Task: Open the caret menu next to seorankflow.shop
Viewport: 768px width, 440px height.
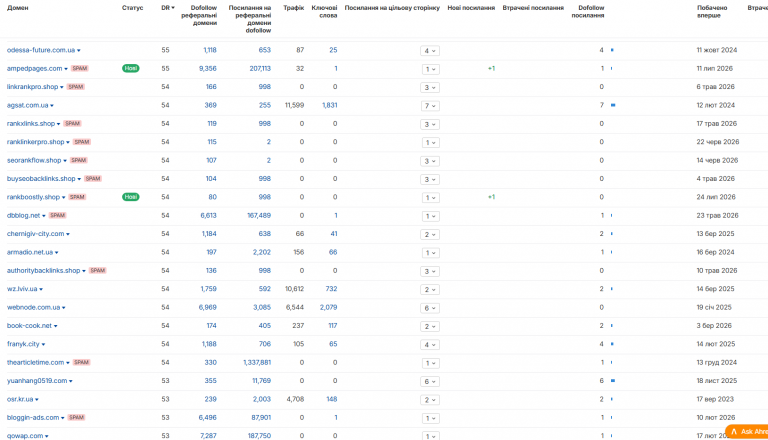Action: 65,161
